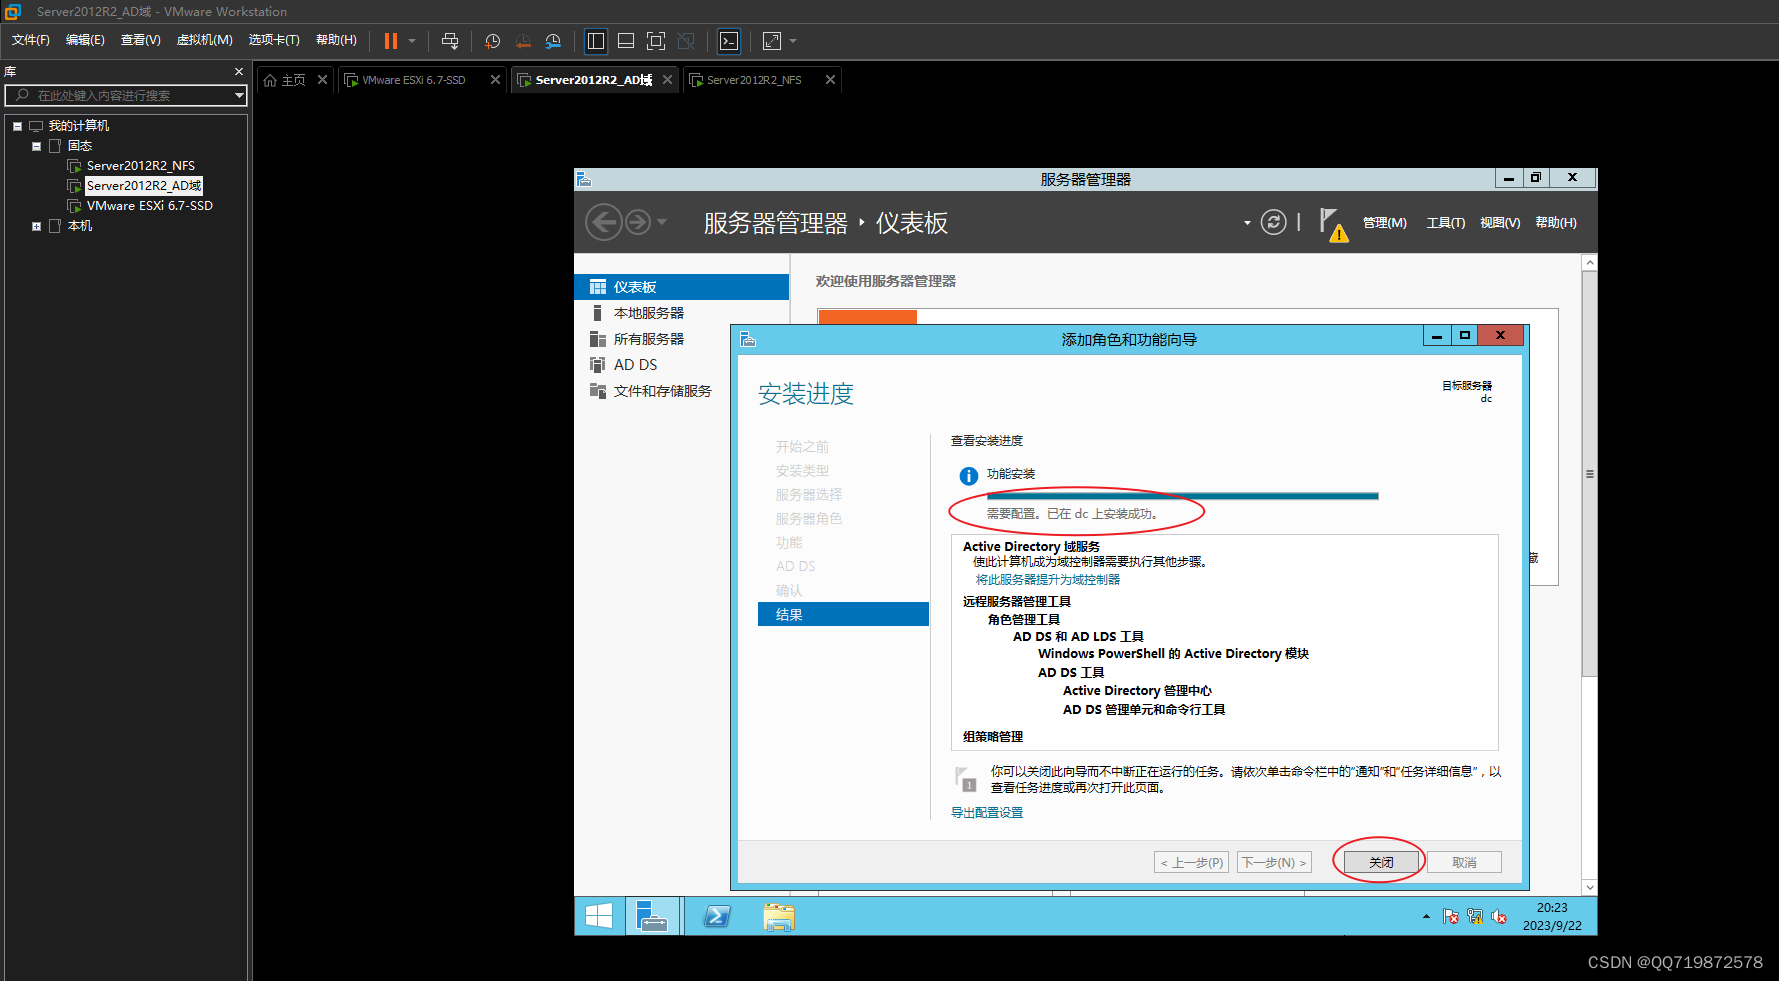
Task: Toggle the thumbnail bar view icon
Action: (626, 41)
